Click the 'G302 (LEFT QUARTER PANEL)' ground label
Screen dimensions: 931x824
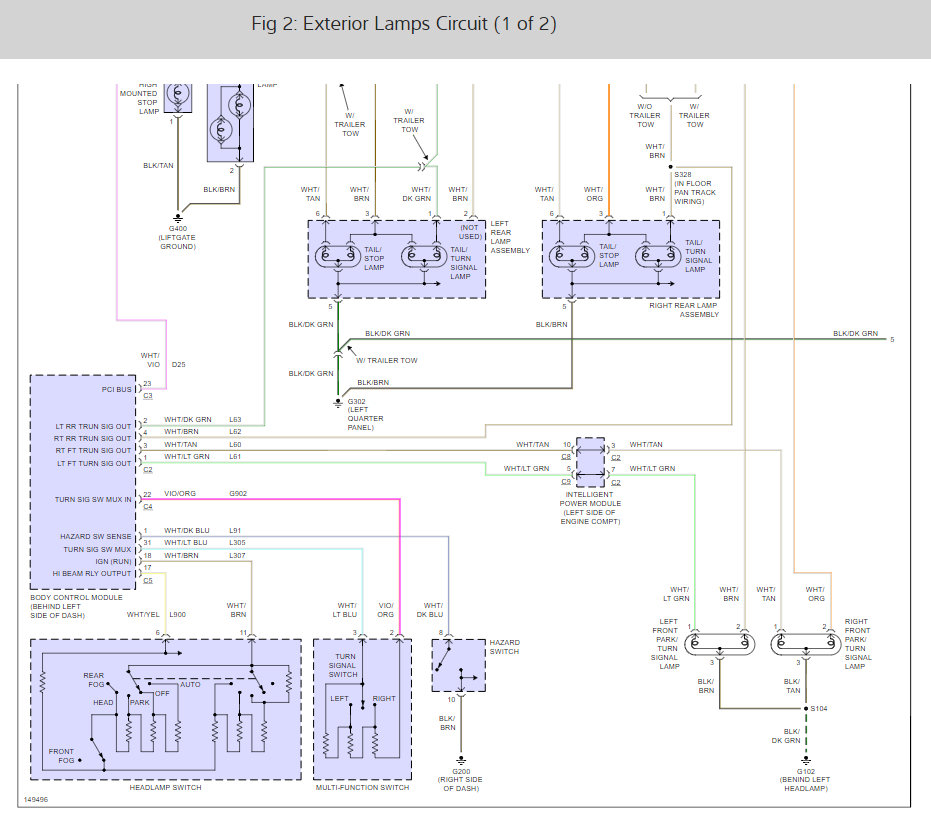pos(365,414)
